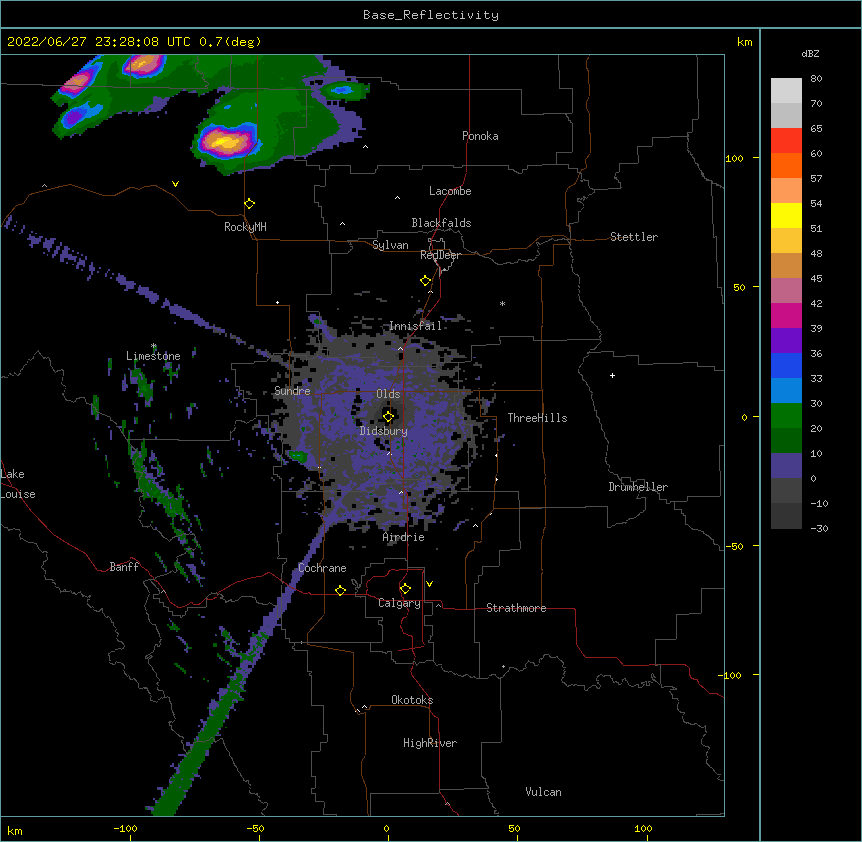Click the Banff label

(x=124, y=567)
